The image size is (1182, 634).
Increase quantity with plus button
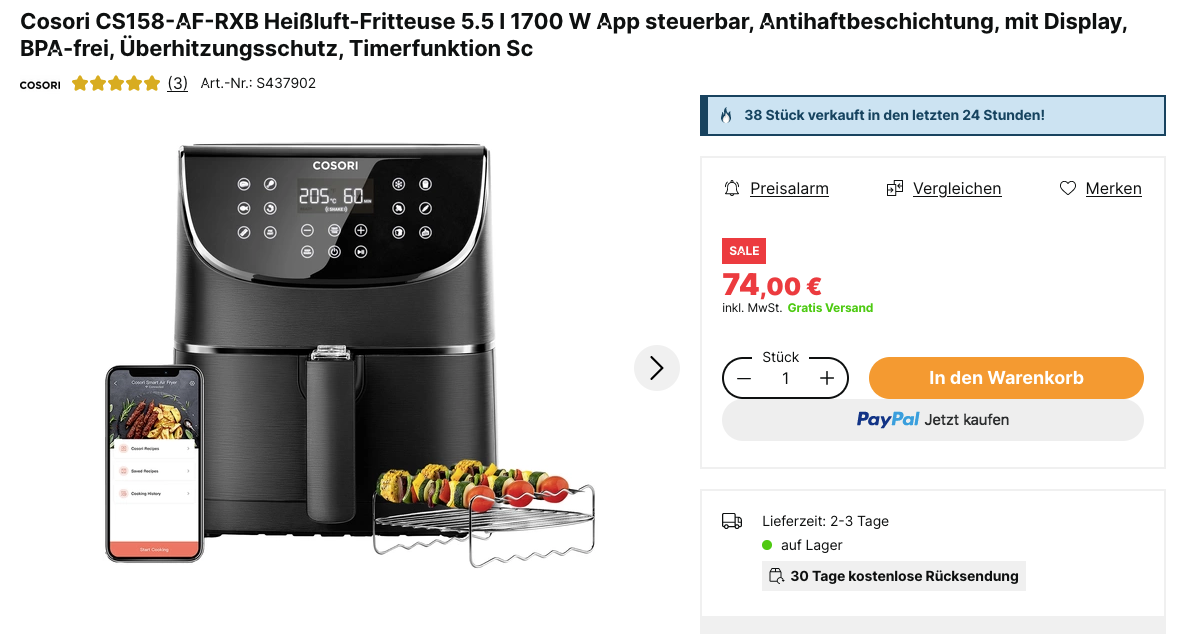coord(826,378)
